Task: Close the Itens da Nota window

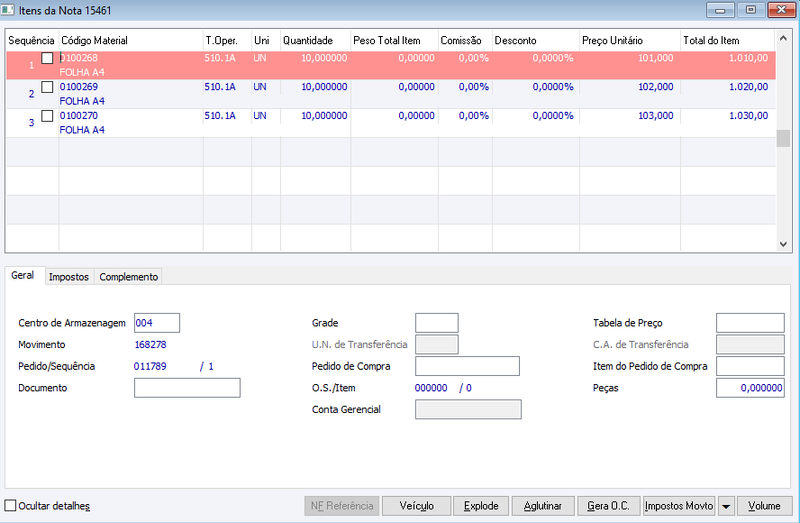Action: click(782, 10)
